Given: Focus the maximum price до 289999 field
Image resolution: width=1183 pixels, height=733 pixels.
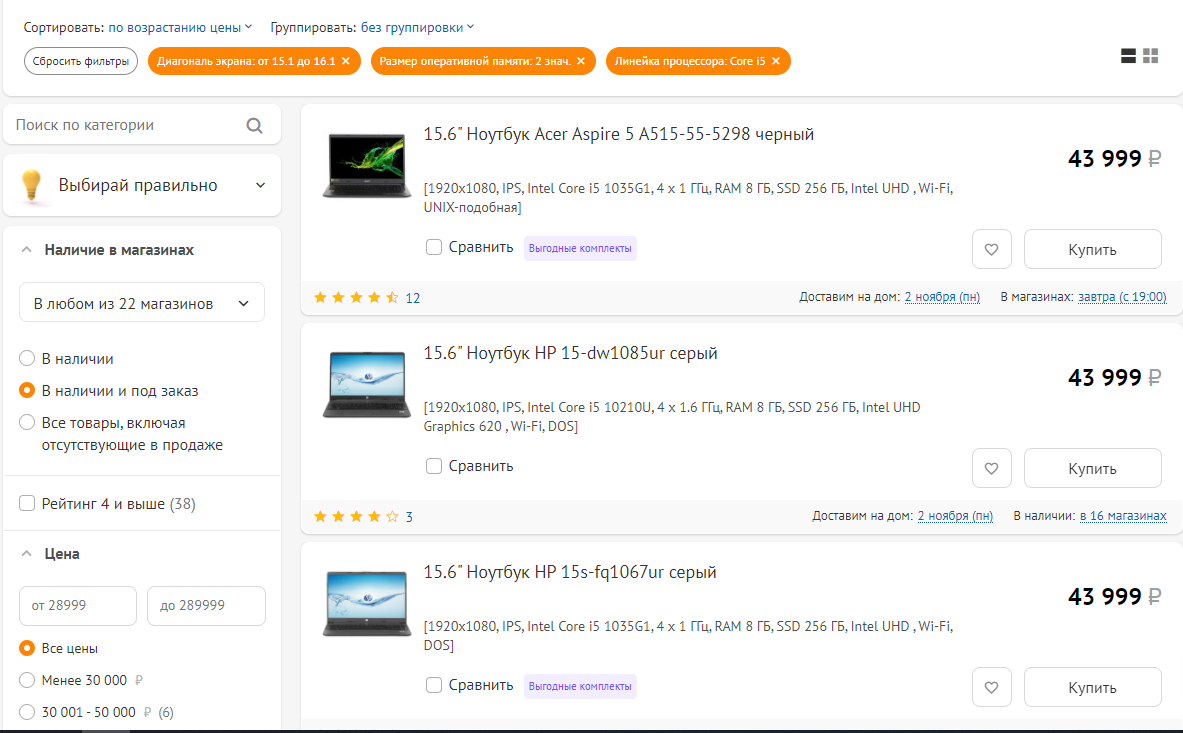Looking at the screenshot, I should (206, 606).
